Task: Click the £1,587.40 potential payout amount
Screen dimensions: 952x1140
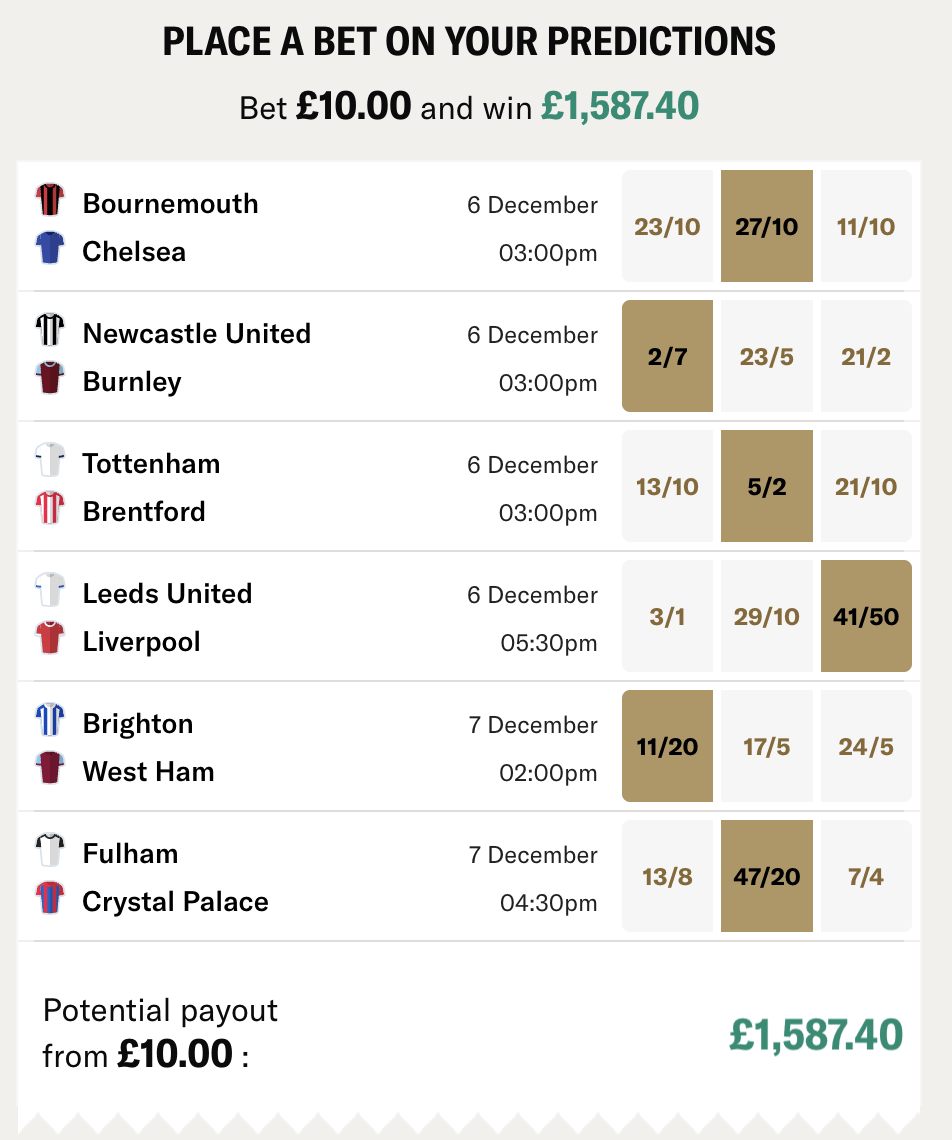Action: [843, 1037]
